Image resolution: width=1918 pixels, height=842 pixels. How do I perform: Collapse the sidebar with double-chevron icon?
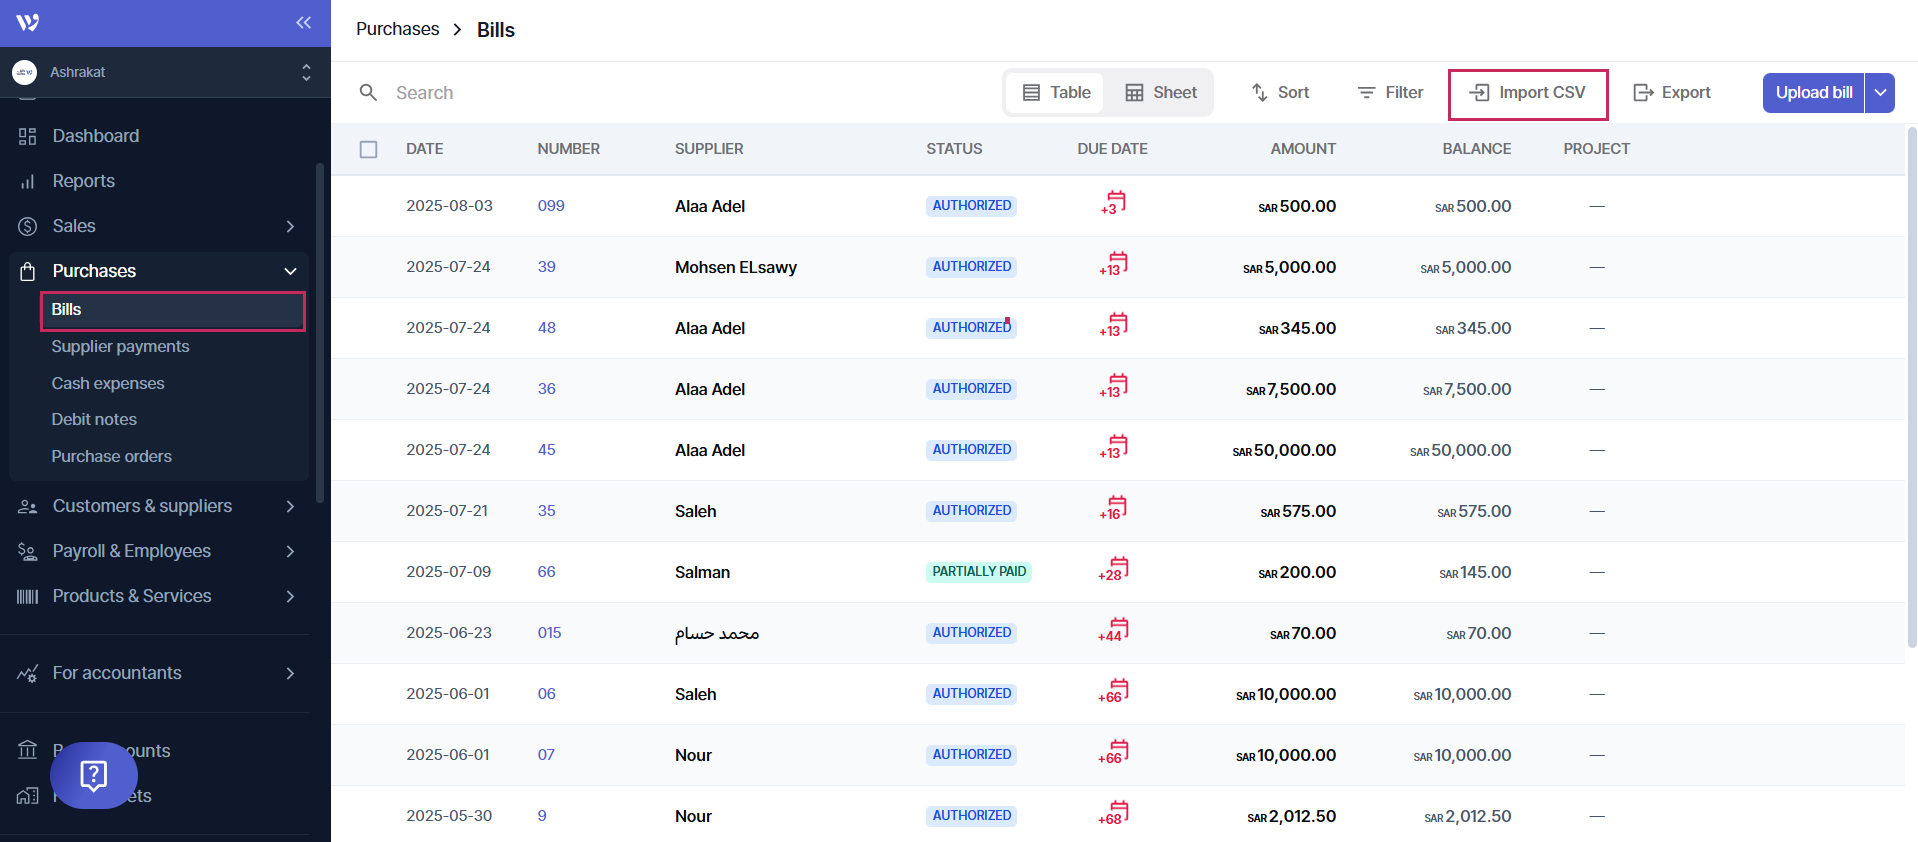tap(303, 23)
